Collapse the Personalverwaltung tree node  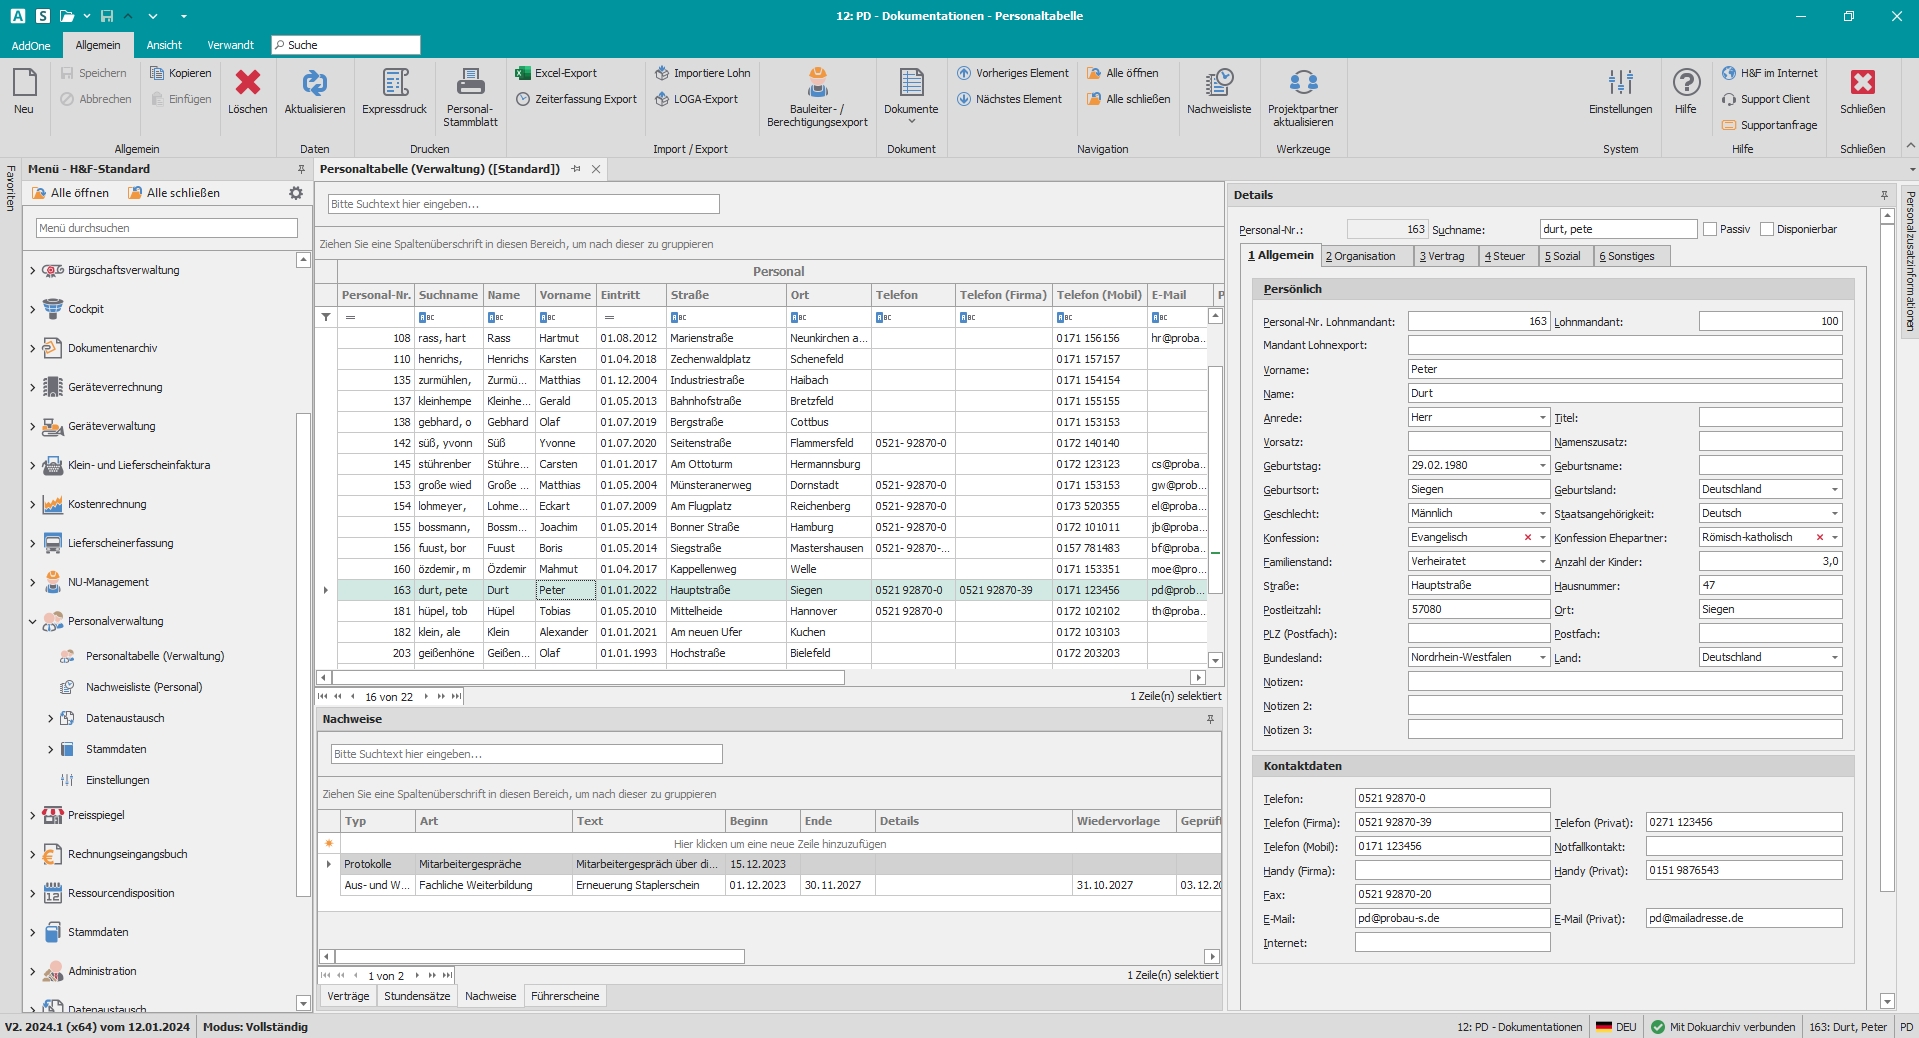pos(33,621)
